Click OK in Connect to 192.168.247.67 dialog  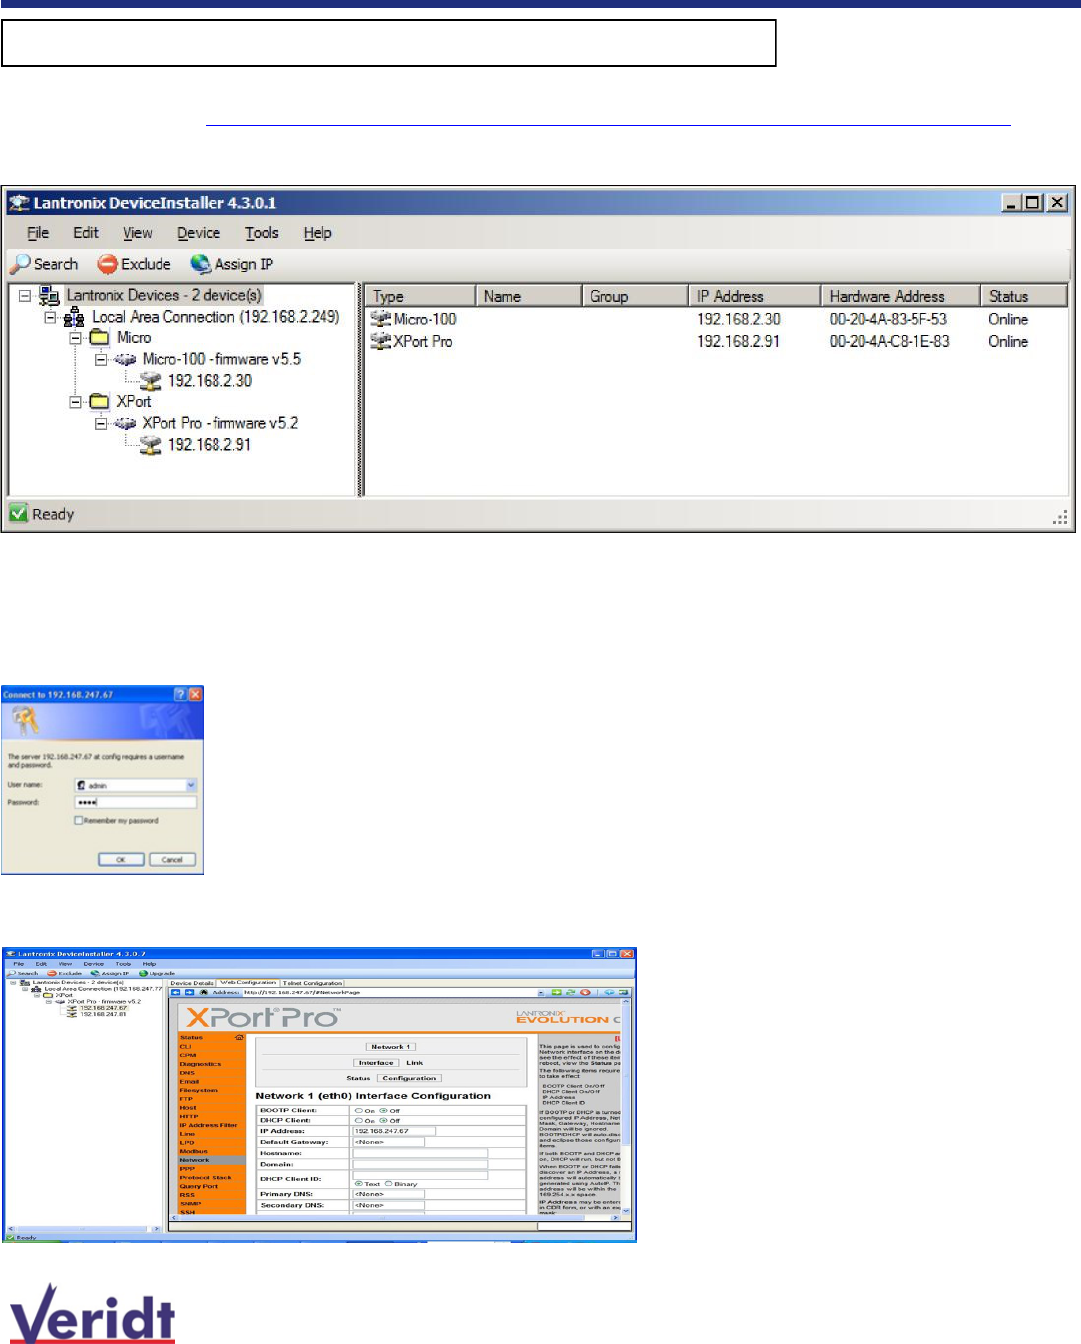[121, 860]
